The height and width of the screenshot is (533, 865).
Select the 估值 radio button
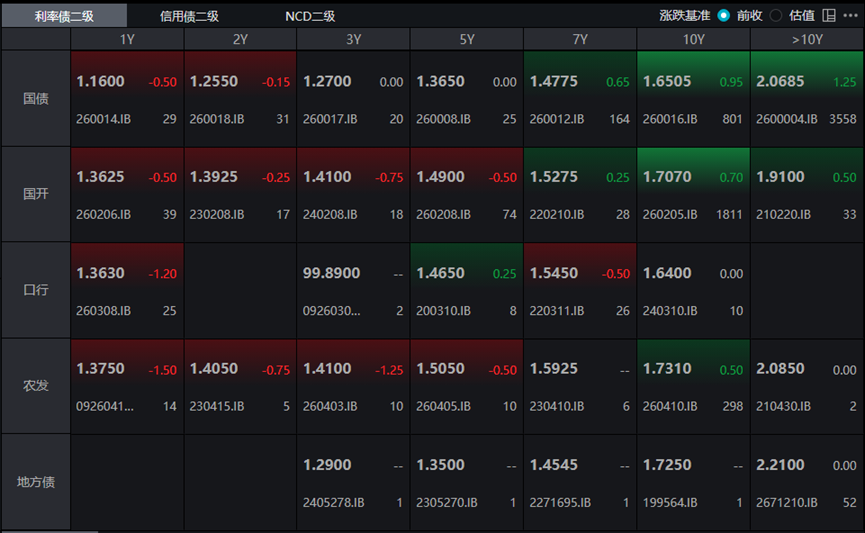(776, 15)
